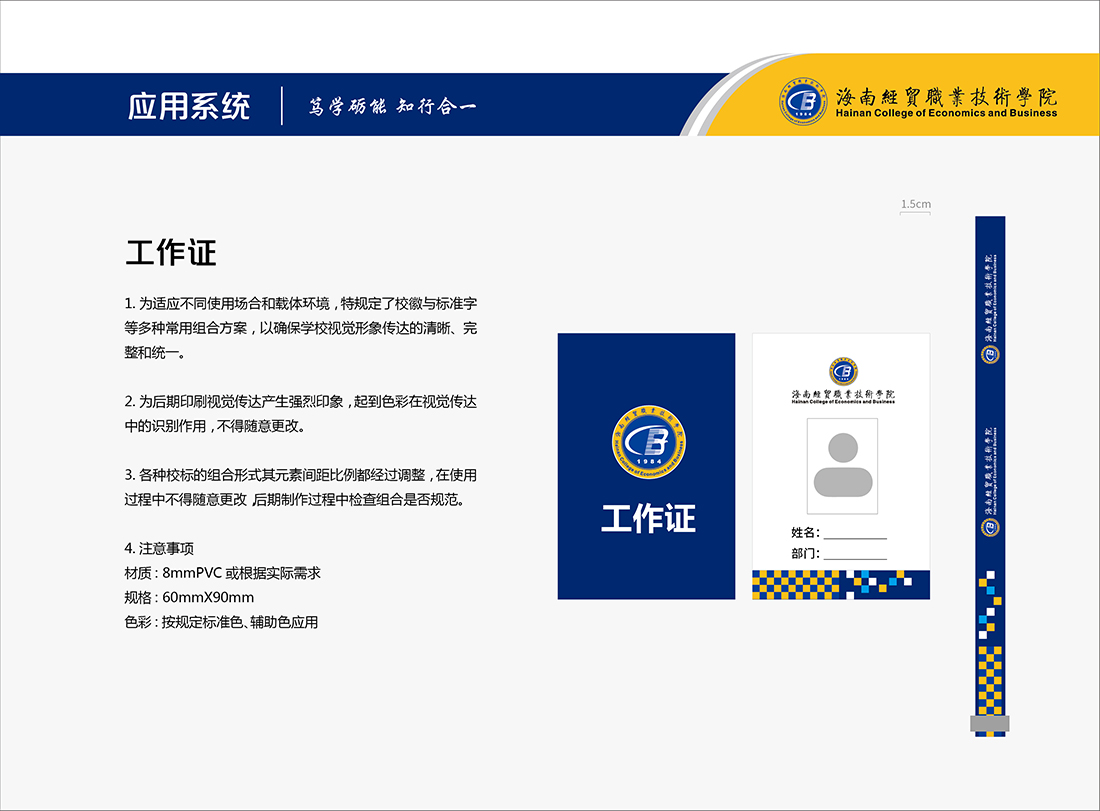
Task: Click the 1.5cm dimension label
Action: [915, 204]
